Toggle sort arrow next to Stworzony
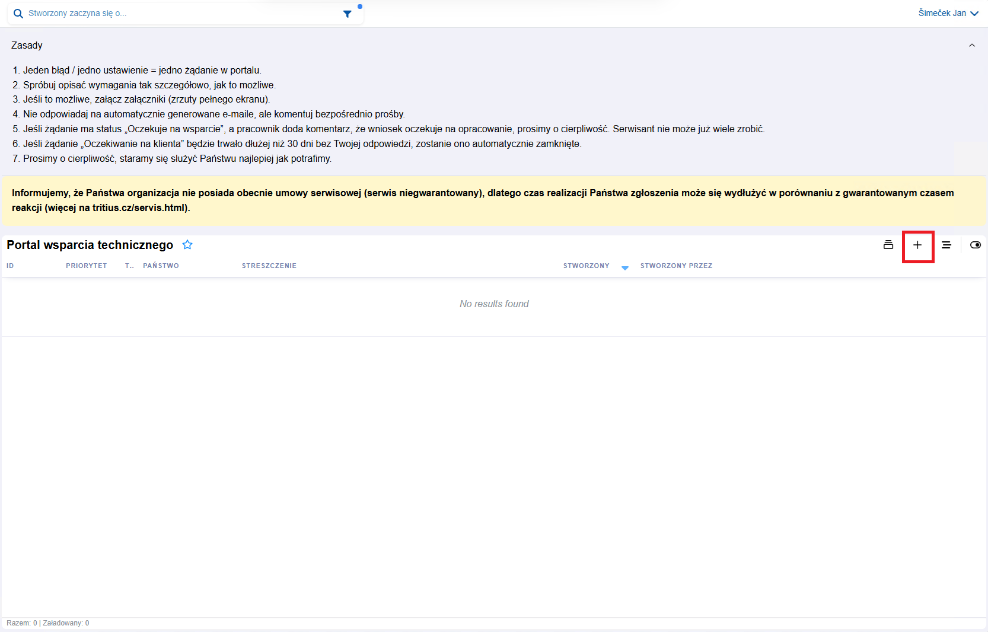The width and height of the screenshot is (988, 632). coord(625,268)
